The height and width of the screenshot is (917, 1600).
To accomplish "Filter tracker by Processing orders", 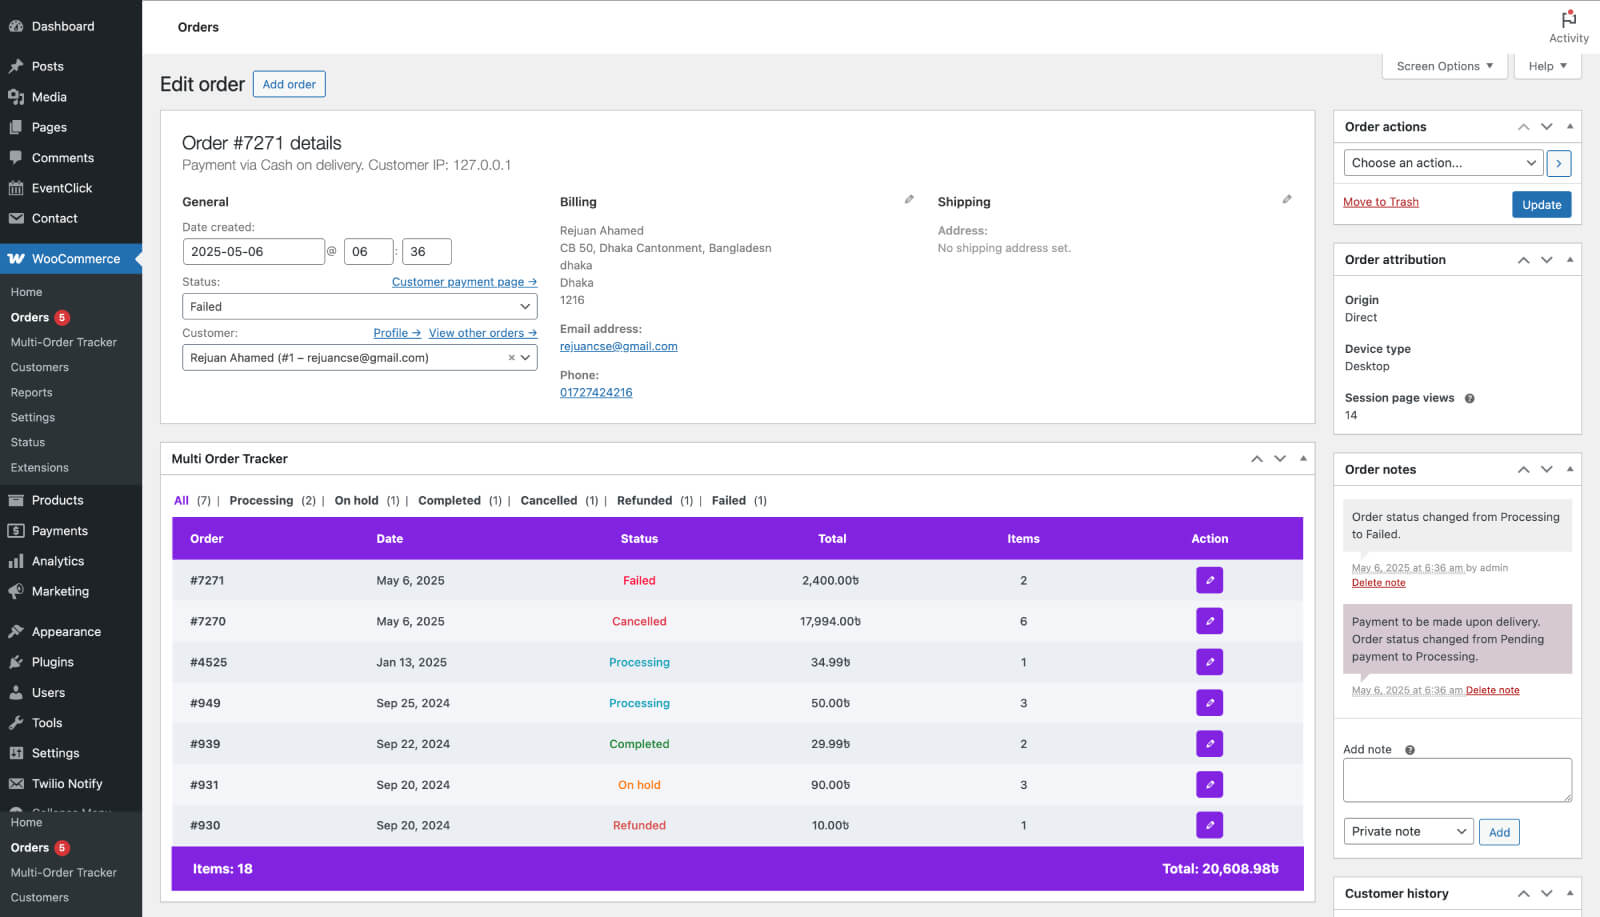I will click(x=261, y=501).
